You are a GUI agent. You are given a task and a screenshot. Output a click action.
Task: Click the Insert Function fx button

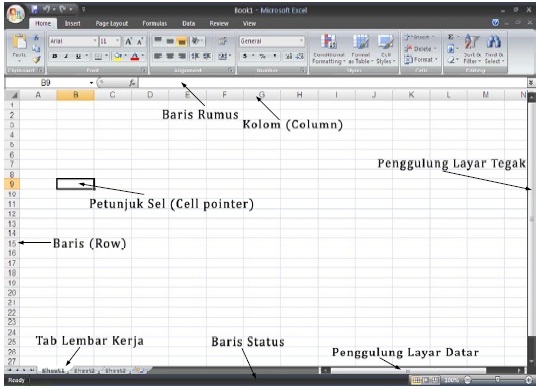pyautogui.click(x=132, y=83)
